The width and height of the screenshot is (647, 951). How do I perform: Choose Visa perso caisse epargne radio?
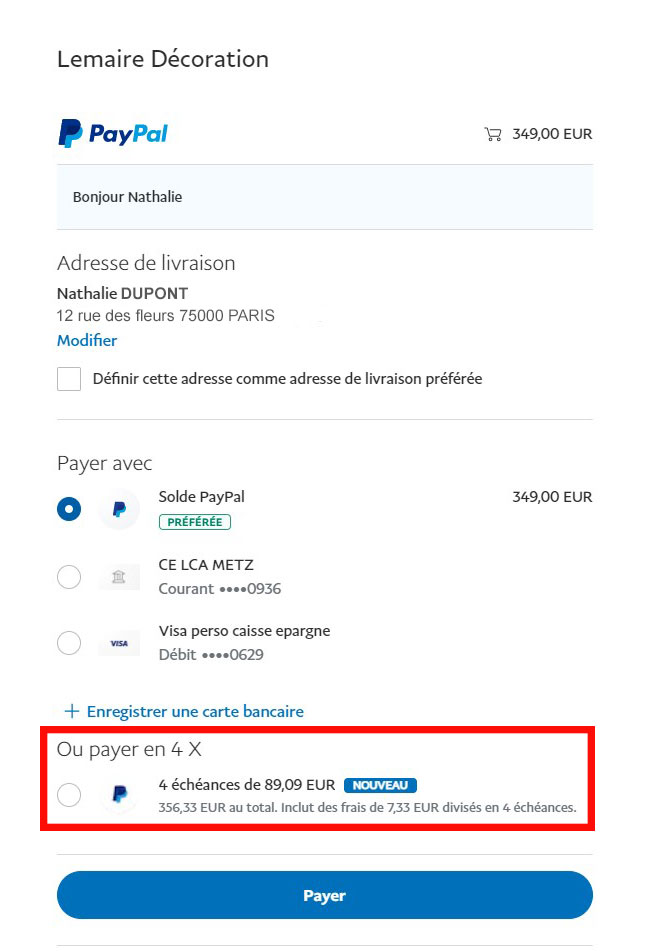point(69,643)
